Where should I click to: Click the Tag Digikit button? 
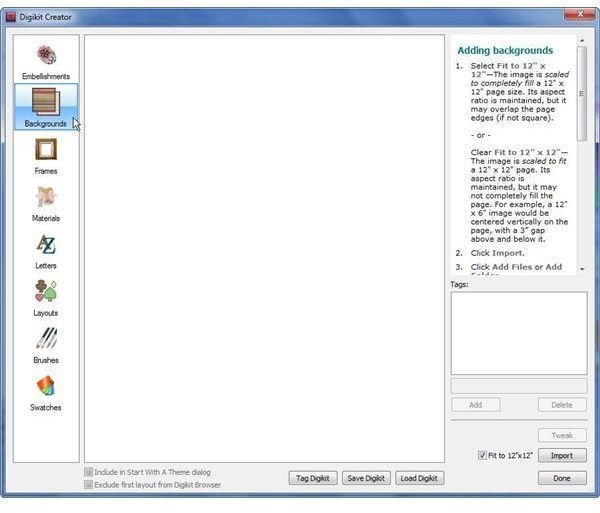(x=313, y=478)
